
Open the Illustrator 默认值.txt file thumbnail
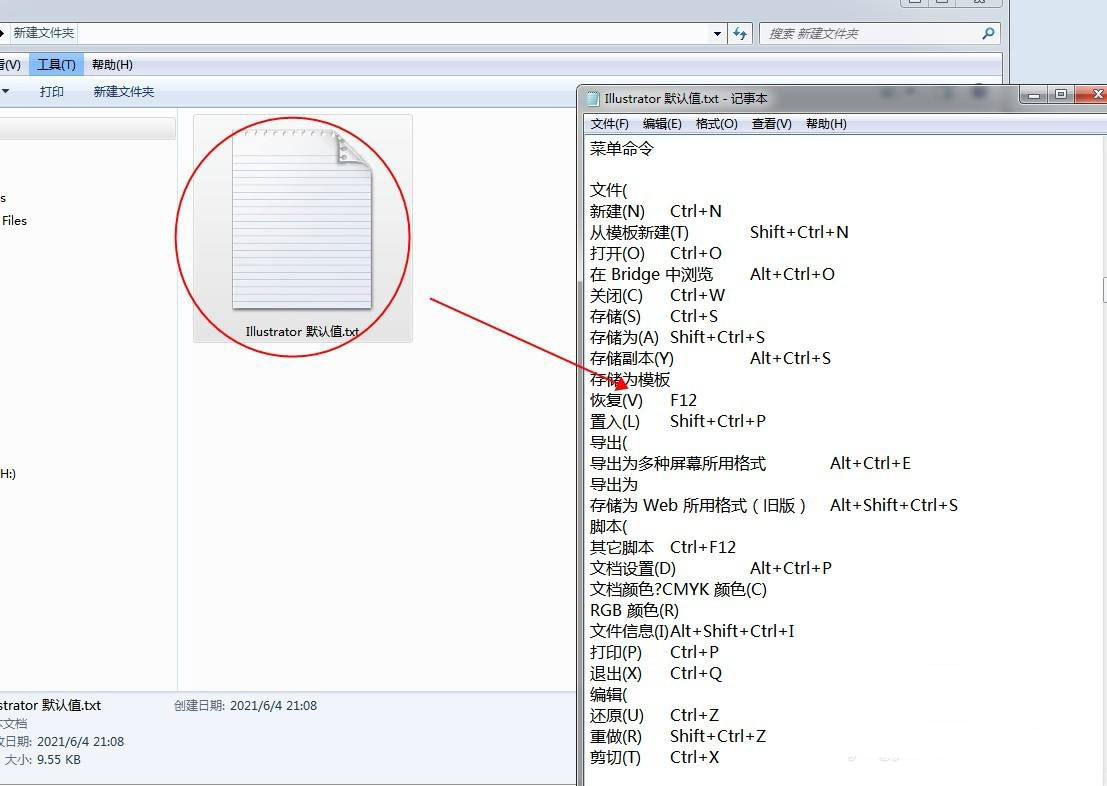[302, 228]
